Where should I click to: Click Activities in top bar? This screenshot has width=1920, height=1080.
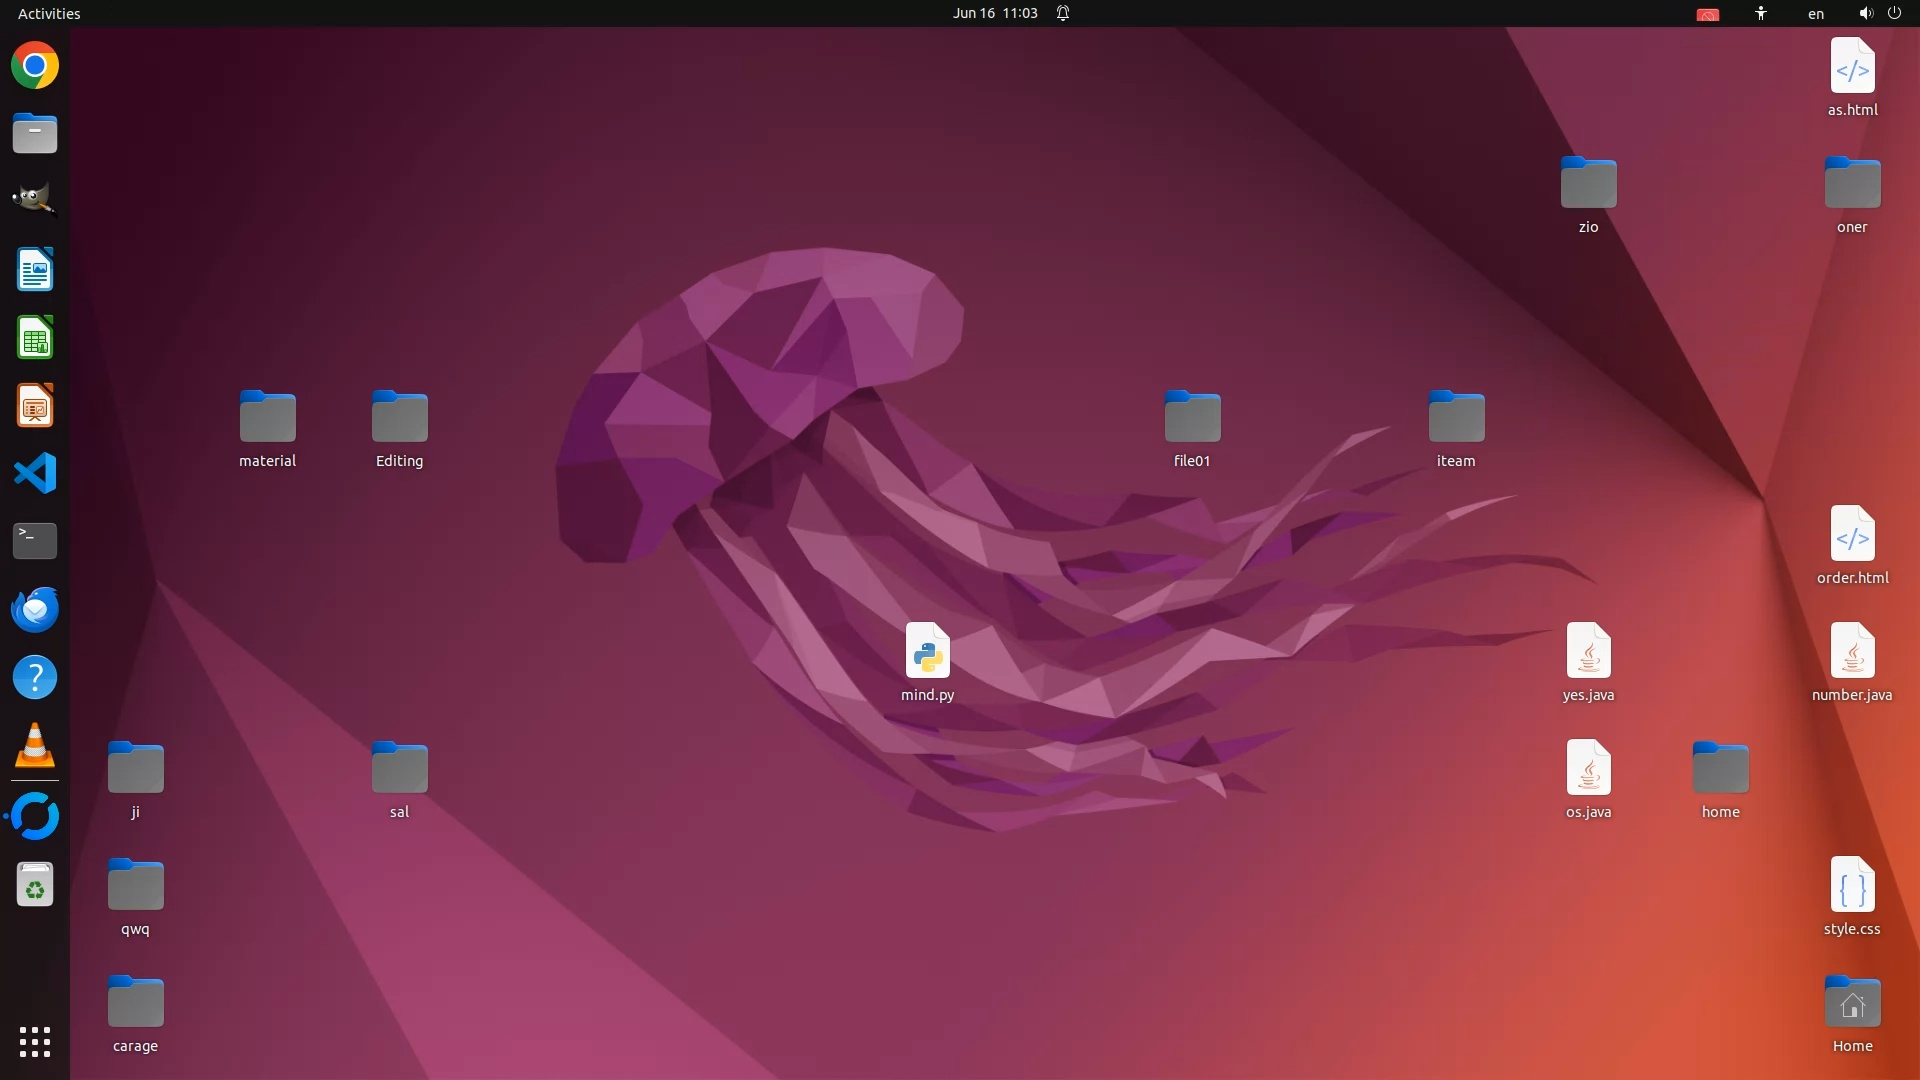point(49,13)
